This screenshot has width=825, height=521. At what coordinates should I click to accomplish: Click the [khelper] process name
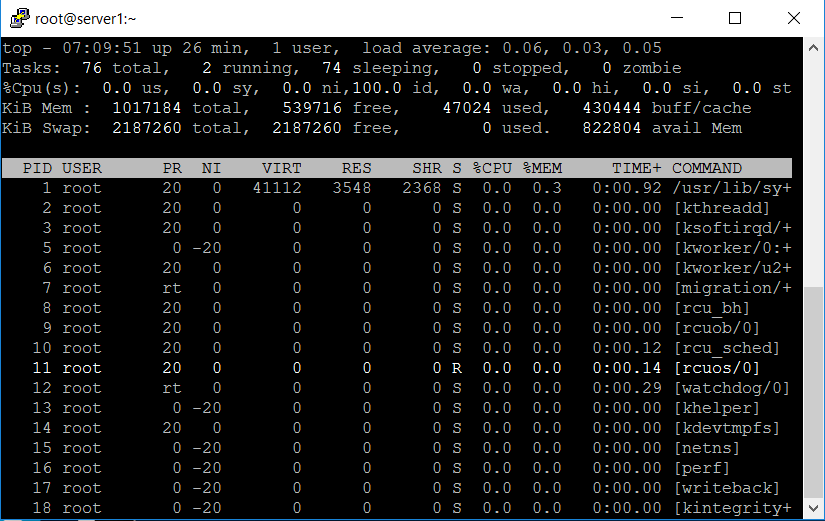(717, 408)
